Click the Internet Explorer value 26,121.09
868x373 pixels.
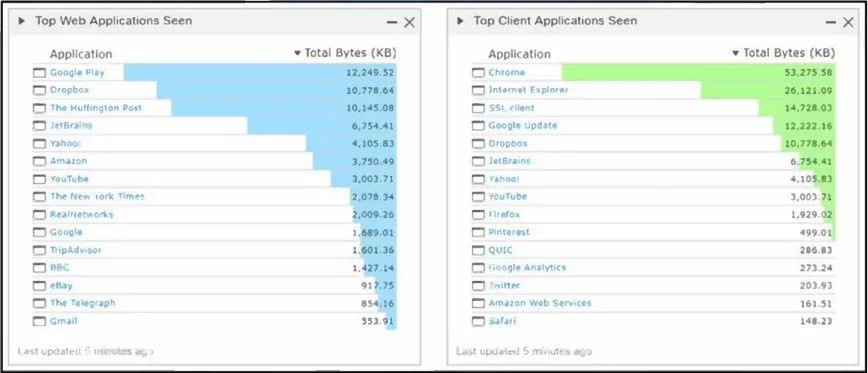[x=808, y=90]
